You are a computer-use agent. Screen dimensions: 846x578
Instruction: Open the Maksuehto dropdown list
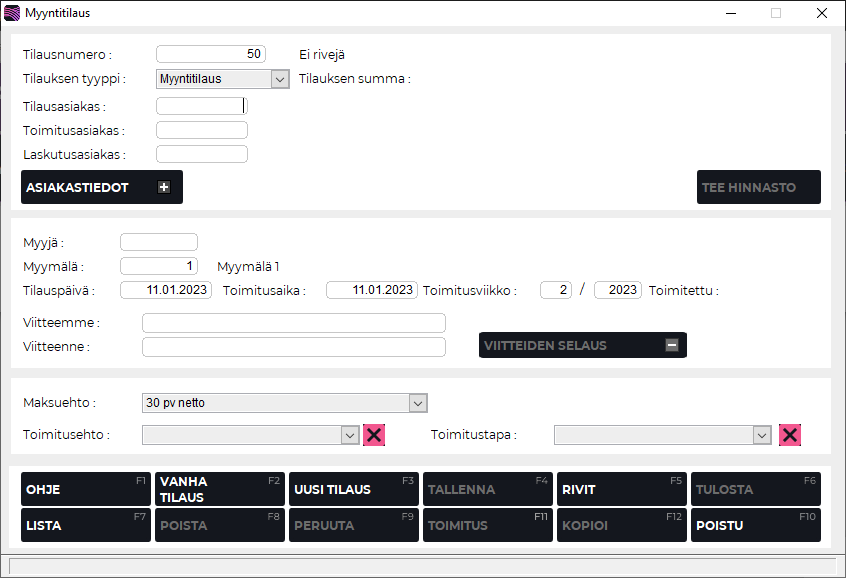click(x=417, y=403)
